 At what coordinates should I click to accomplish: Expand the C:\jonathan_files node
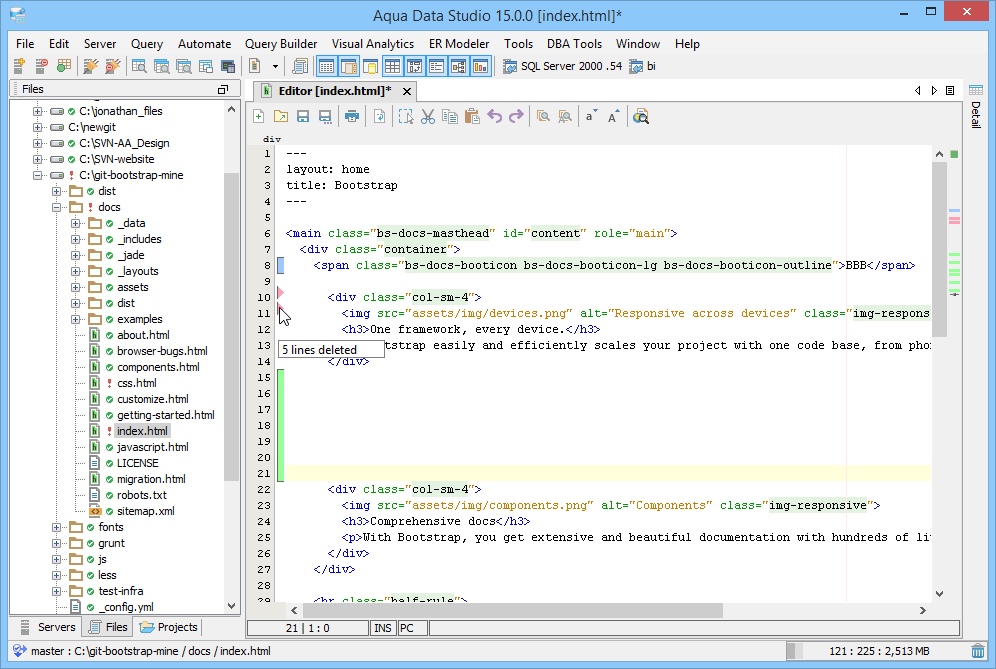pyautogui.click(x=37, y=111)
